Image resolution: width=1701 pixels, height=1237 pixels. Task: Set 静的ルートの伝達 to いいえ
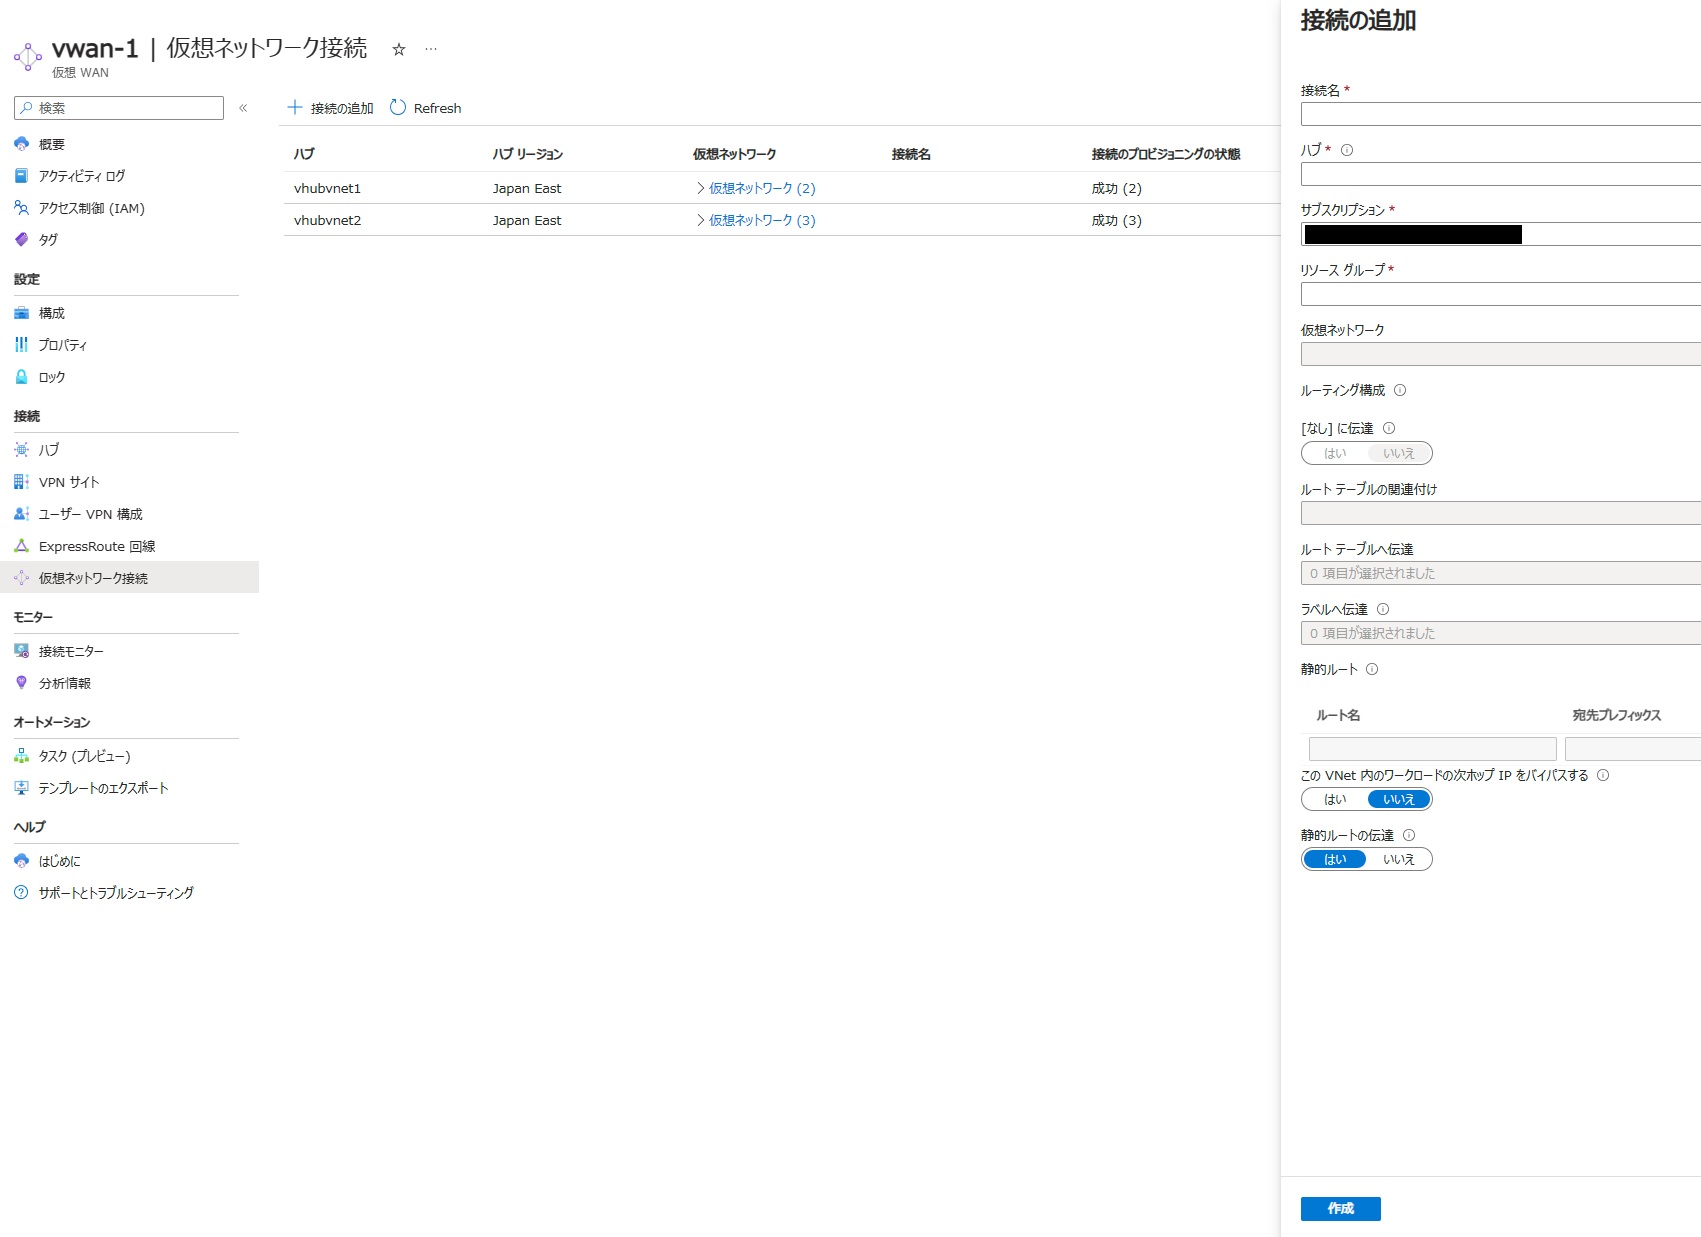click(1398, 859)
